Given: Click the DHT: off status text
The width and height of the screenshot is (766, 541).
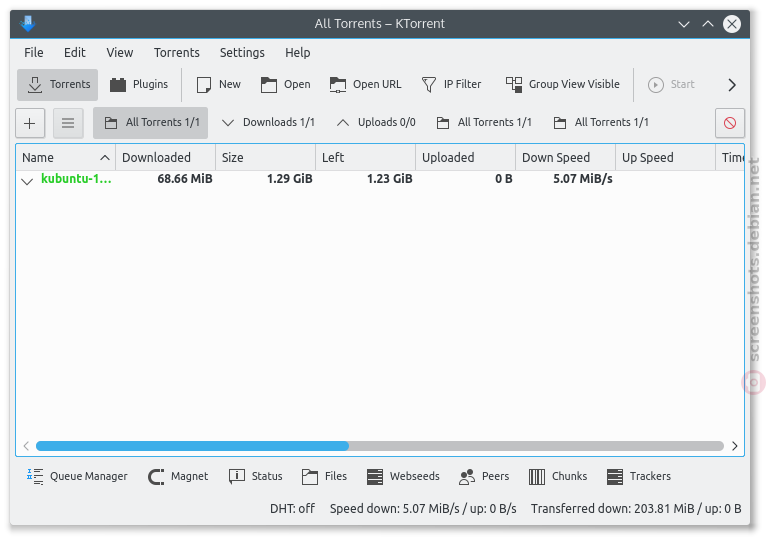Looking at the screenshot, I should pos(292,509).
